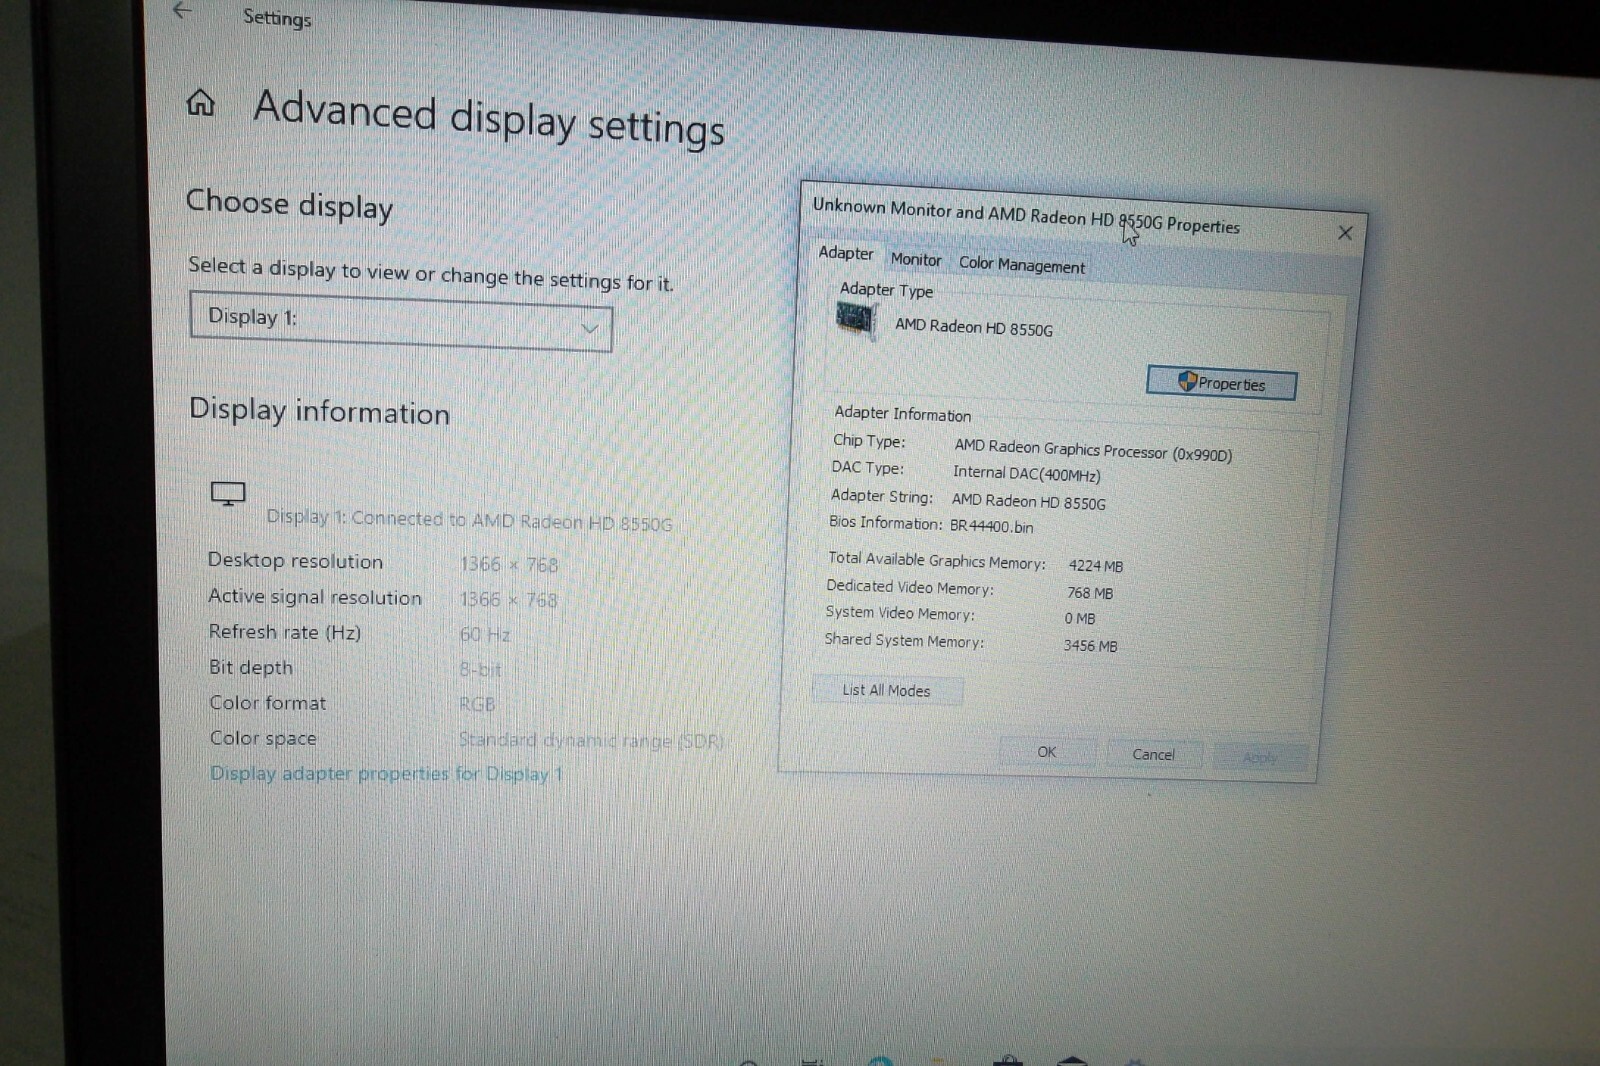Image resolution: width=1600 pixels, height=1066 pixels.
Task: Click the greyed Apply button
Action: pos(1260,757)
